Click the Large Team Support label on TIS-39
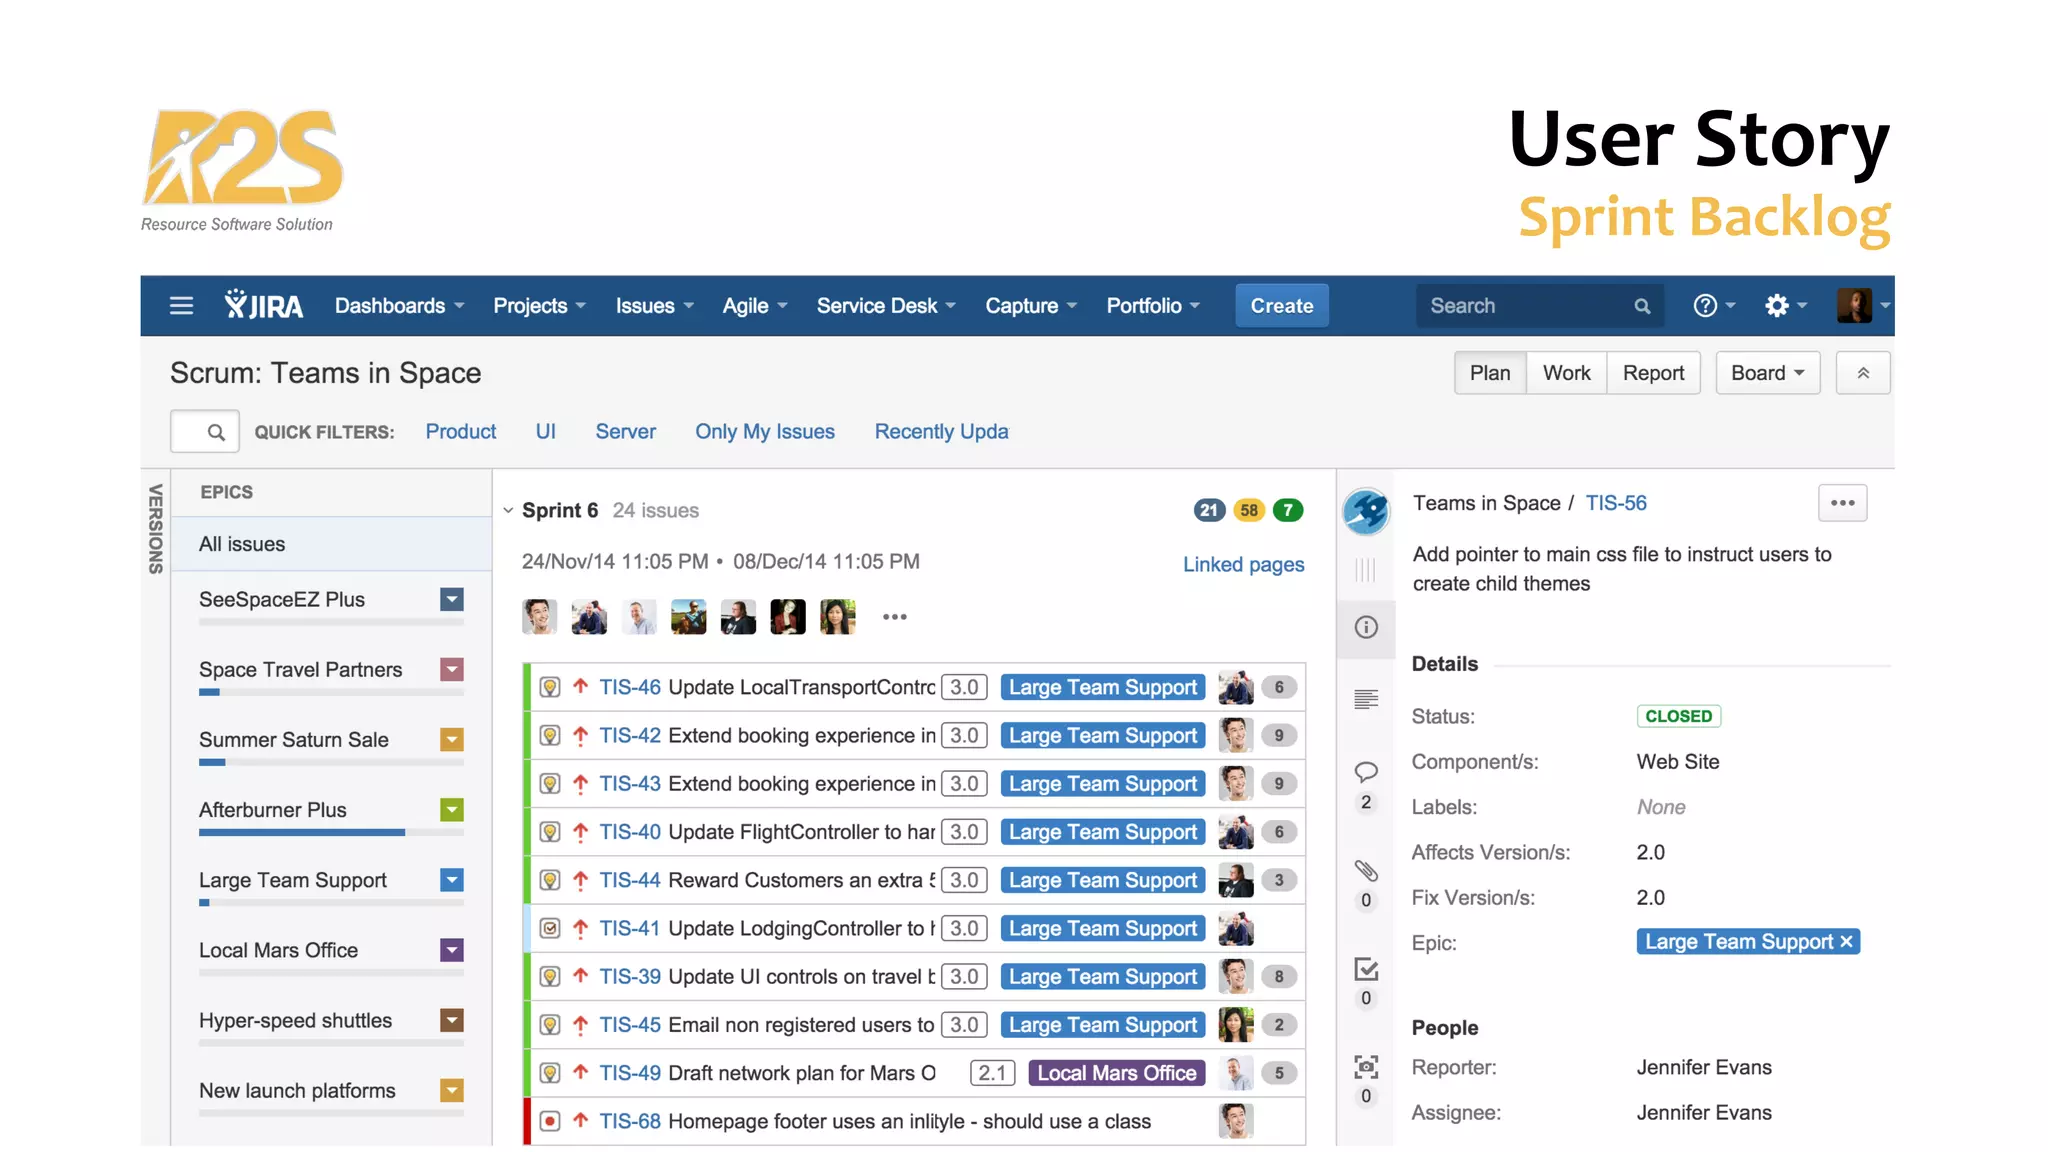This screenshot has width=2048, height=1152. pos(1103,977)
